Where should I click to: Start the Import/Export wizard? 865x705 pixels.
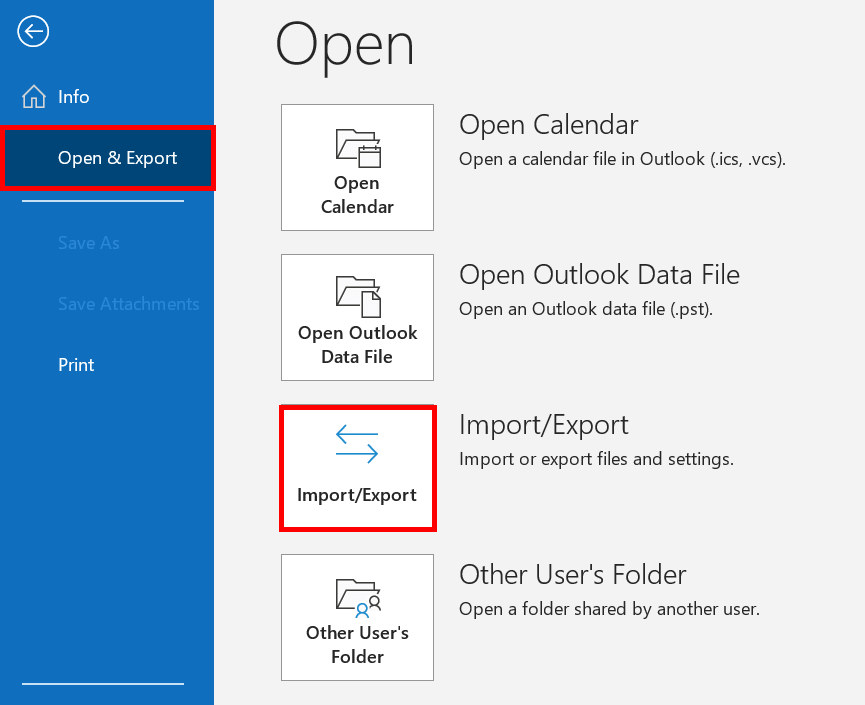pyautogui.click(x=357, y=468)
